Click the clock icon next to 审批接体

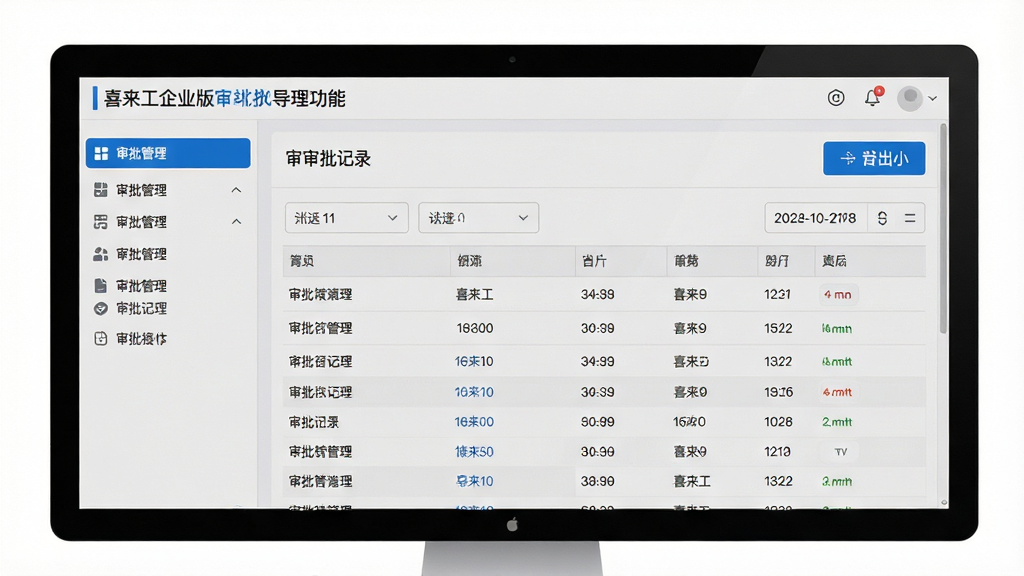point(101,338)
